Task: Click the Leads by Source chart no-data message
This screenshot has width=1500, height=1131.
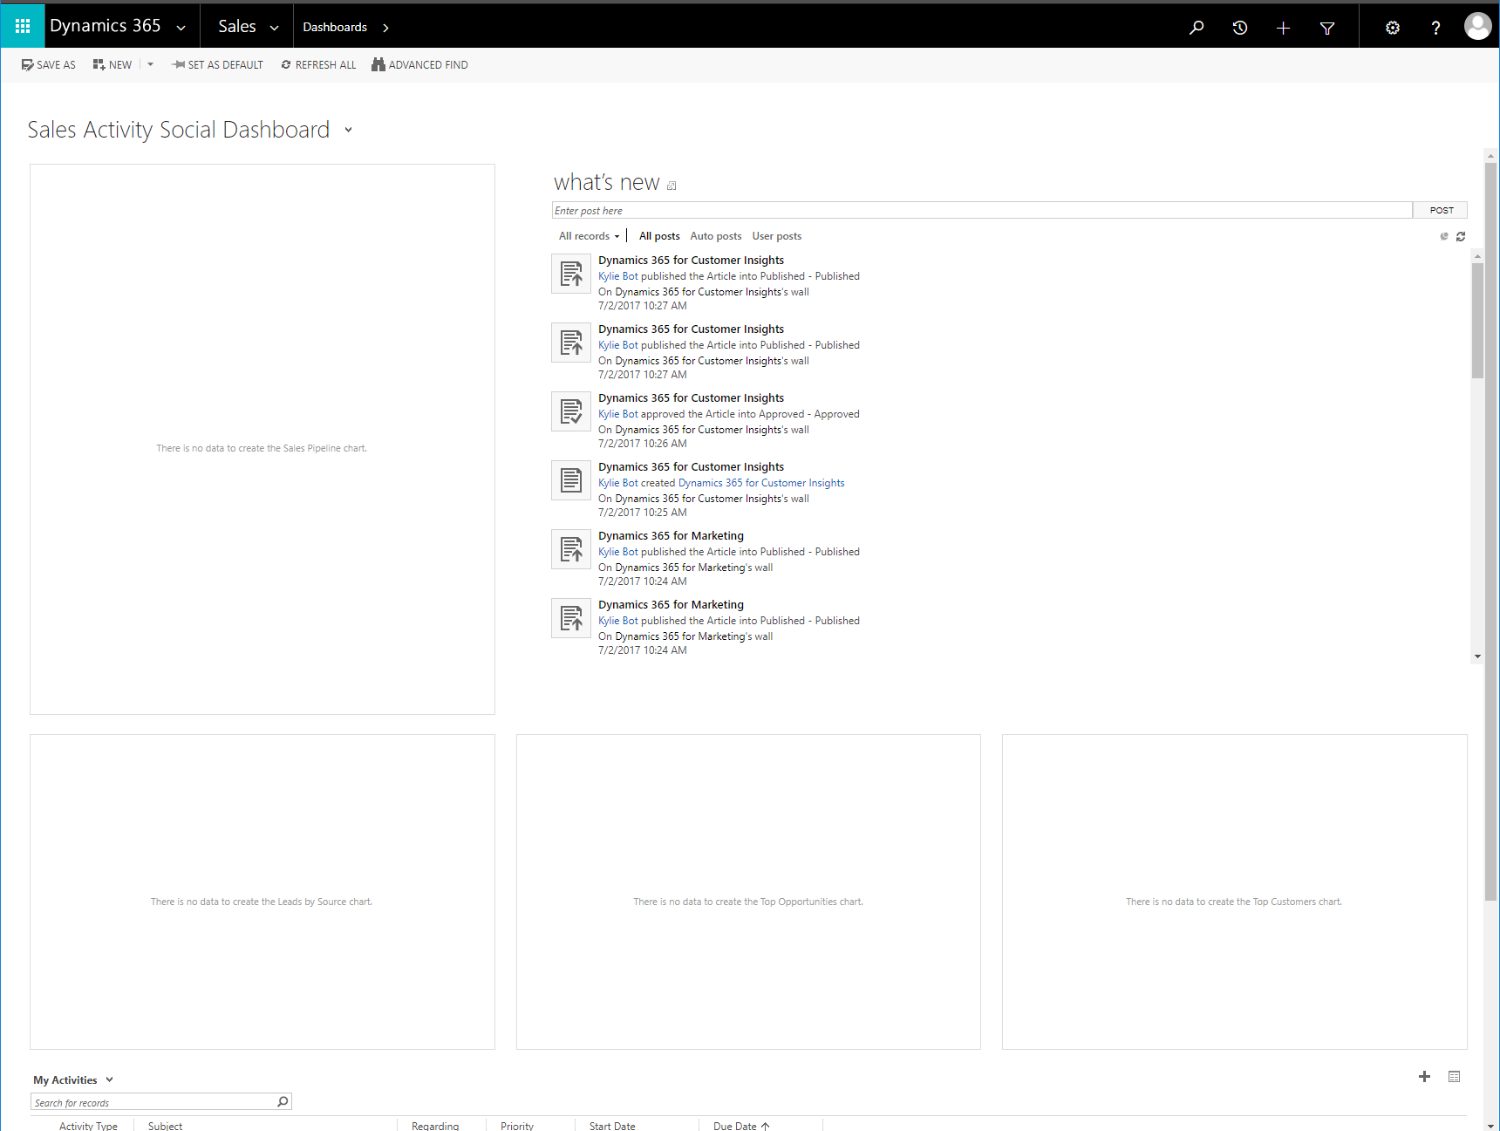Action: [262, 901]
